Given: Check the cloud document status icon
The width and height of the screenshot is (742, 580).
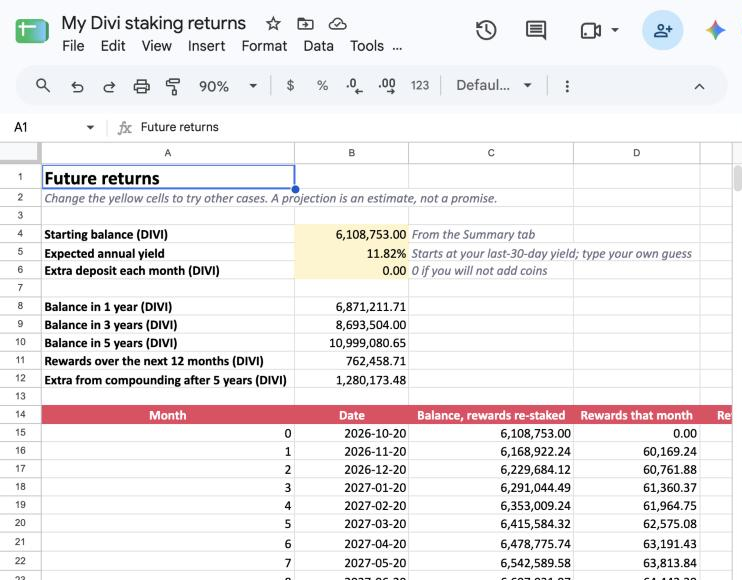Looking at the screenshot, I should click(337, 23).
